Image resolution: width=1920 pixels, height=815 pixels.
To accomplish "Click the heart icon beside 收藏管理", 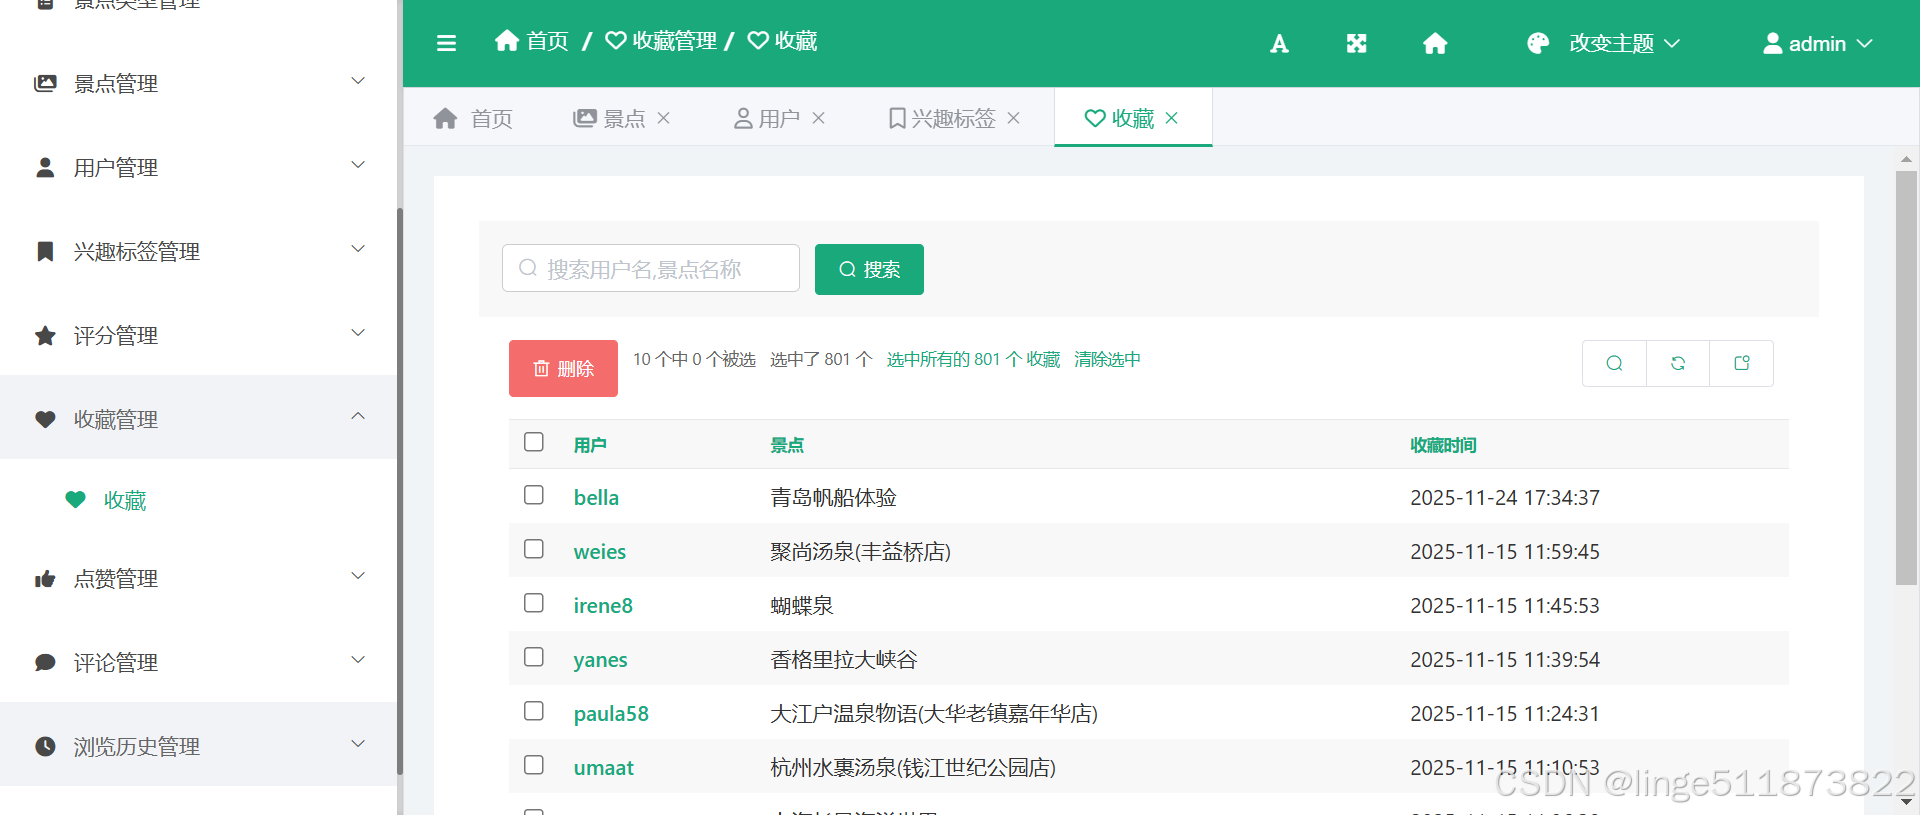I will point(45,419).
